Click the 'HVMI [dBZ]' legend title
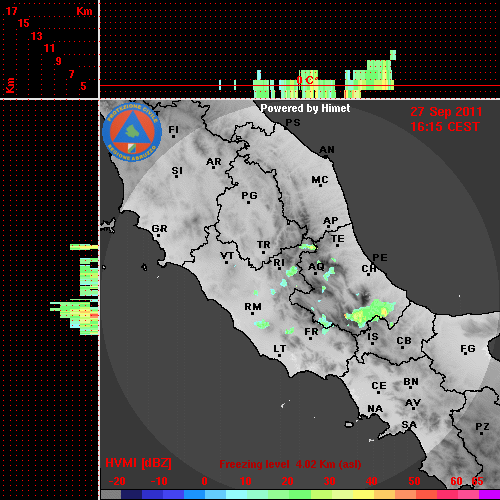 pyautogui.click(x=138, y=463)
